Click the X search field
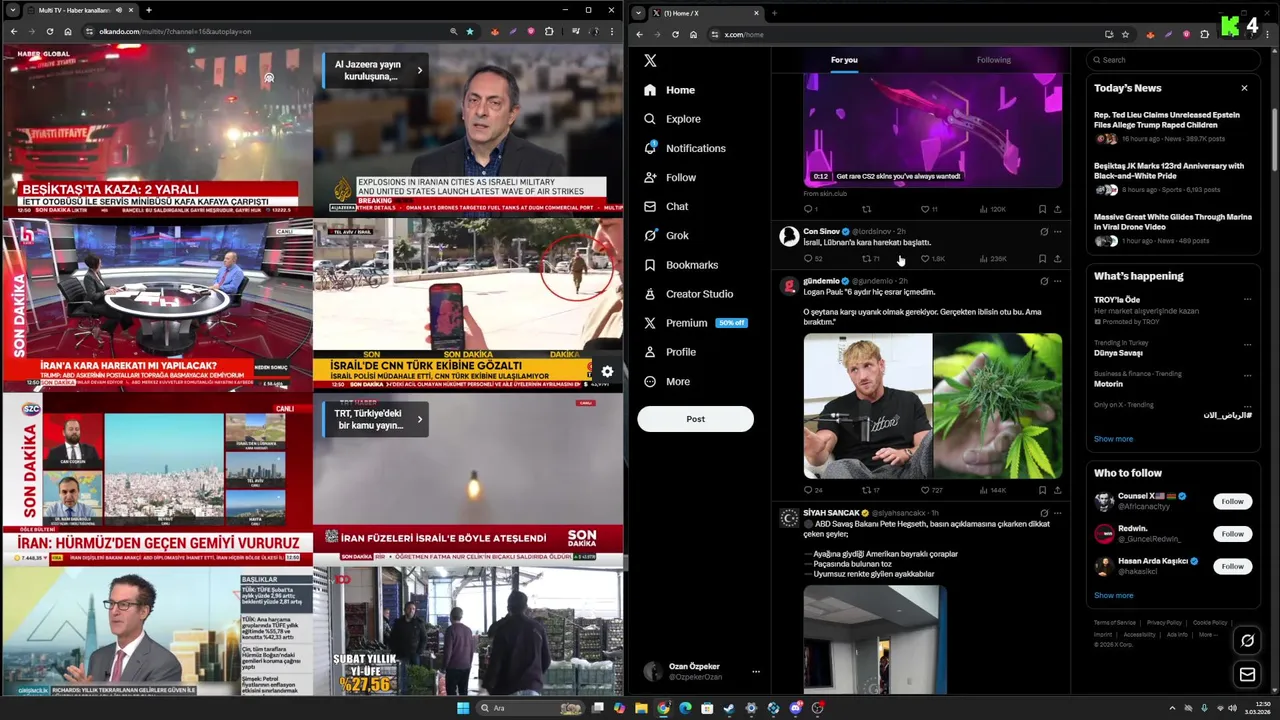The height and width of the screenshot is (720, 1280). point(1173,60)
